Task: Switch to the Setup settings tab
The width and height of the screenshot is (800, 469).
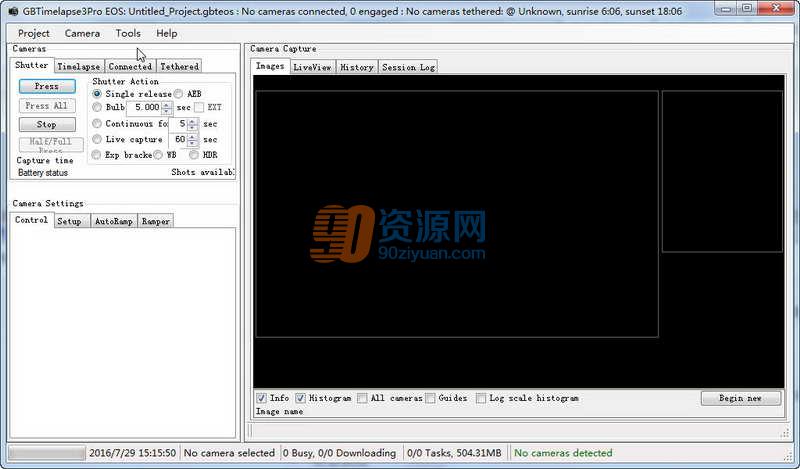Action: pyautogui.click(x=71, y=221)
